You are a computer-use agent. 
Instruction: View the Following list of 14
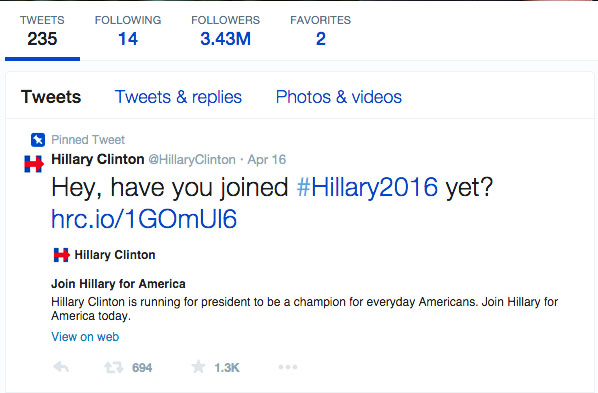128,31
